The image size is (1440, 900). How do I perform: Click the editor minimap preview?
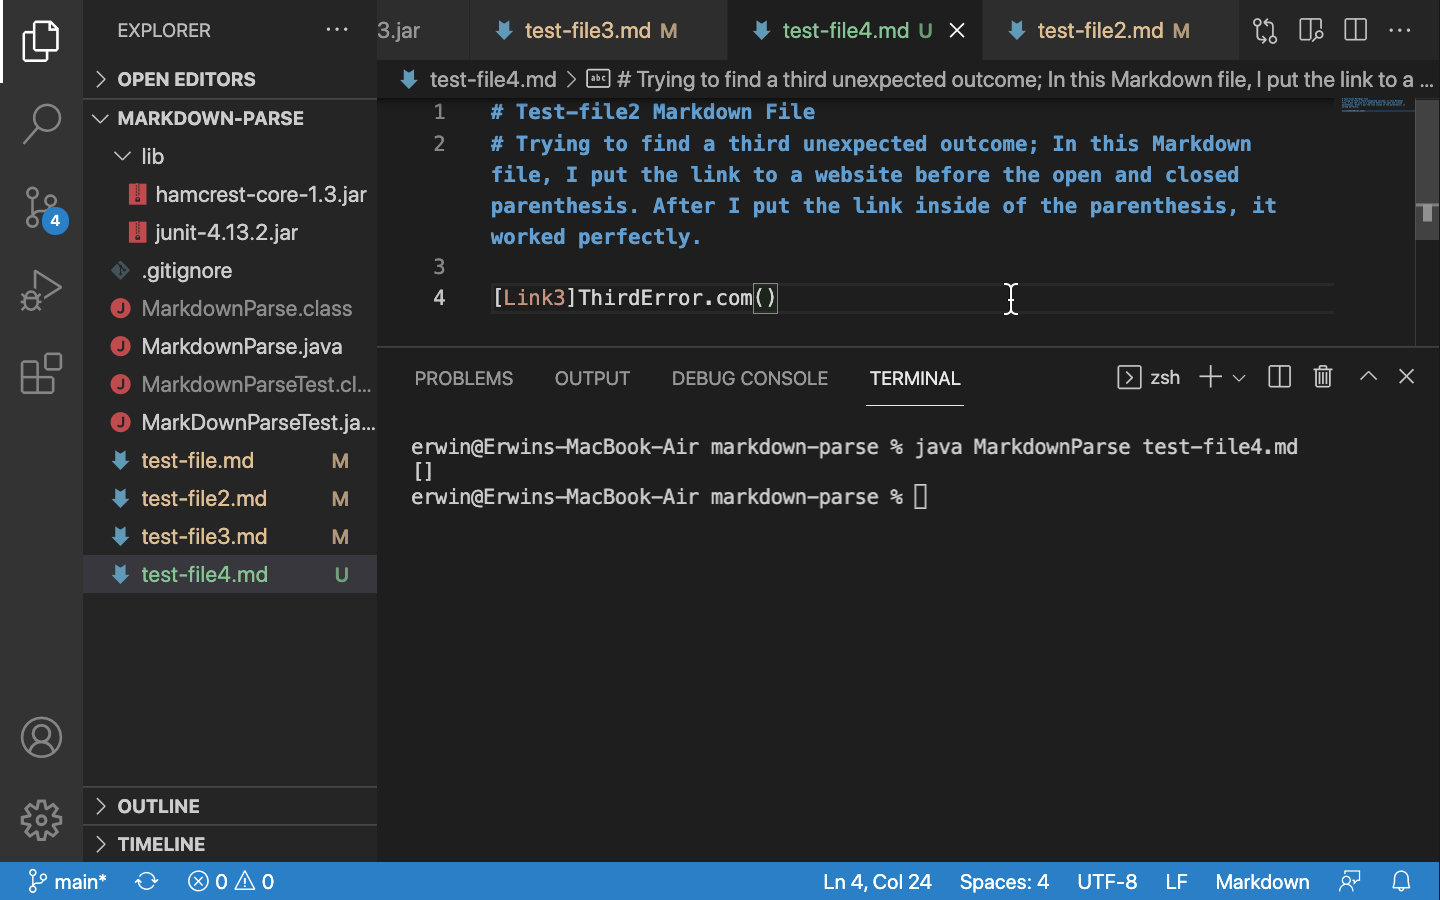pyautogui.click(x=1377, y=105)
